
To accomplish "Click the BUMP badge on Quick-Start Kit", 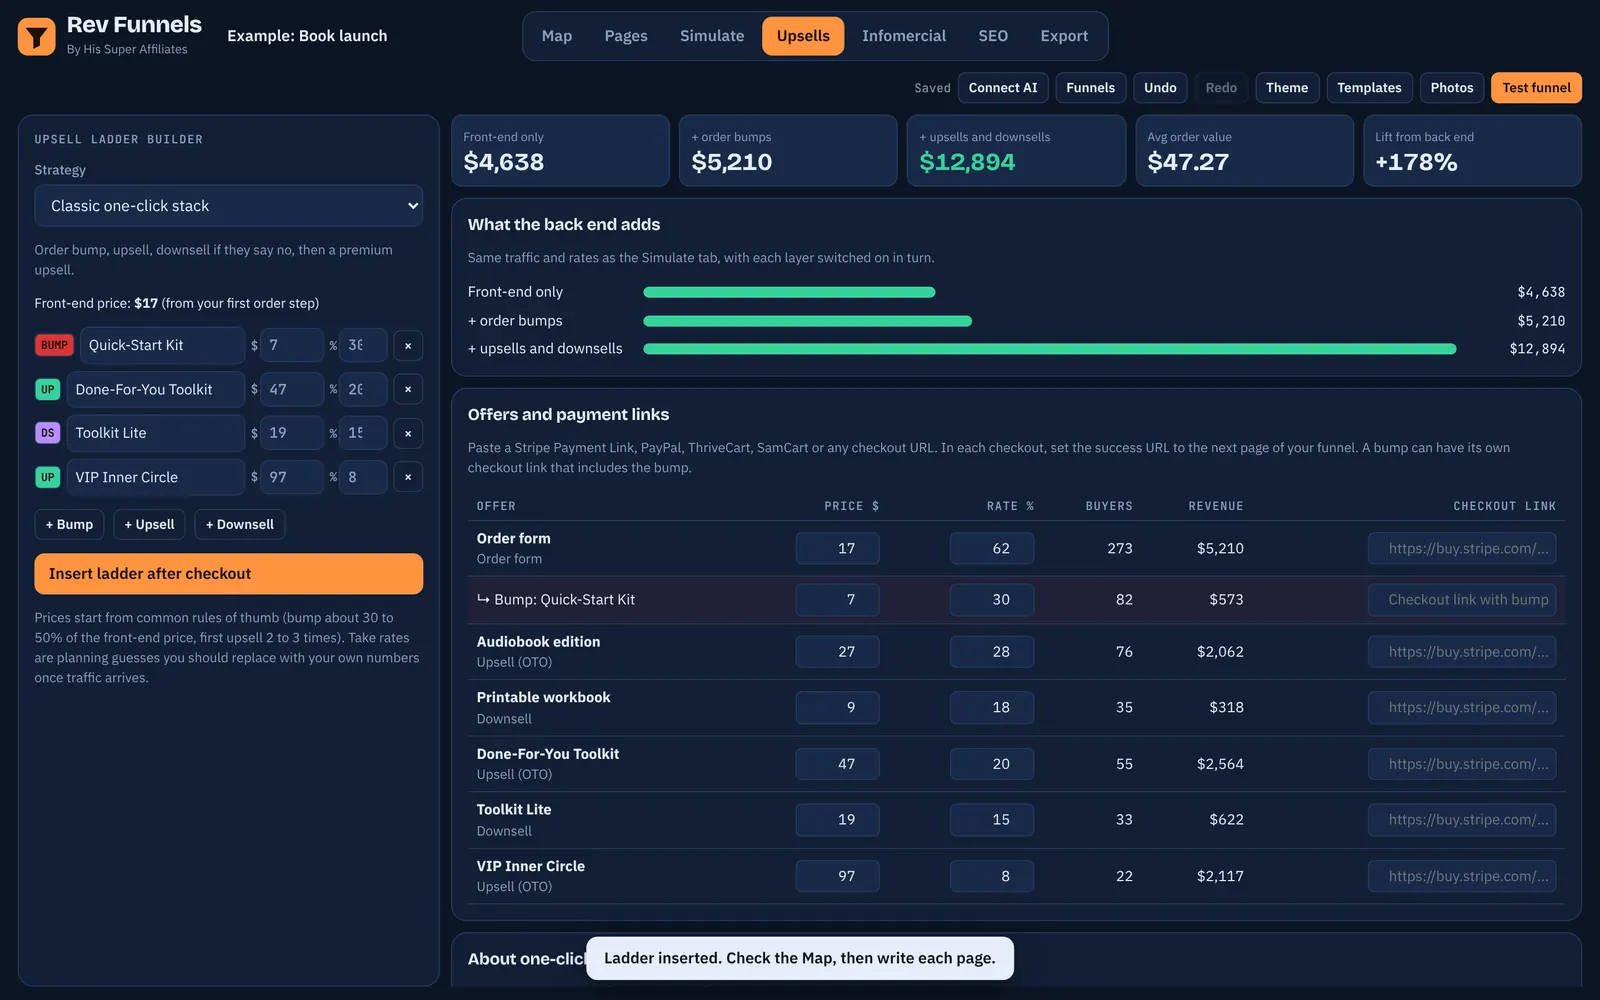I will pos(54,345).
